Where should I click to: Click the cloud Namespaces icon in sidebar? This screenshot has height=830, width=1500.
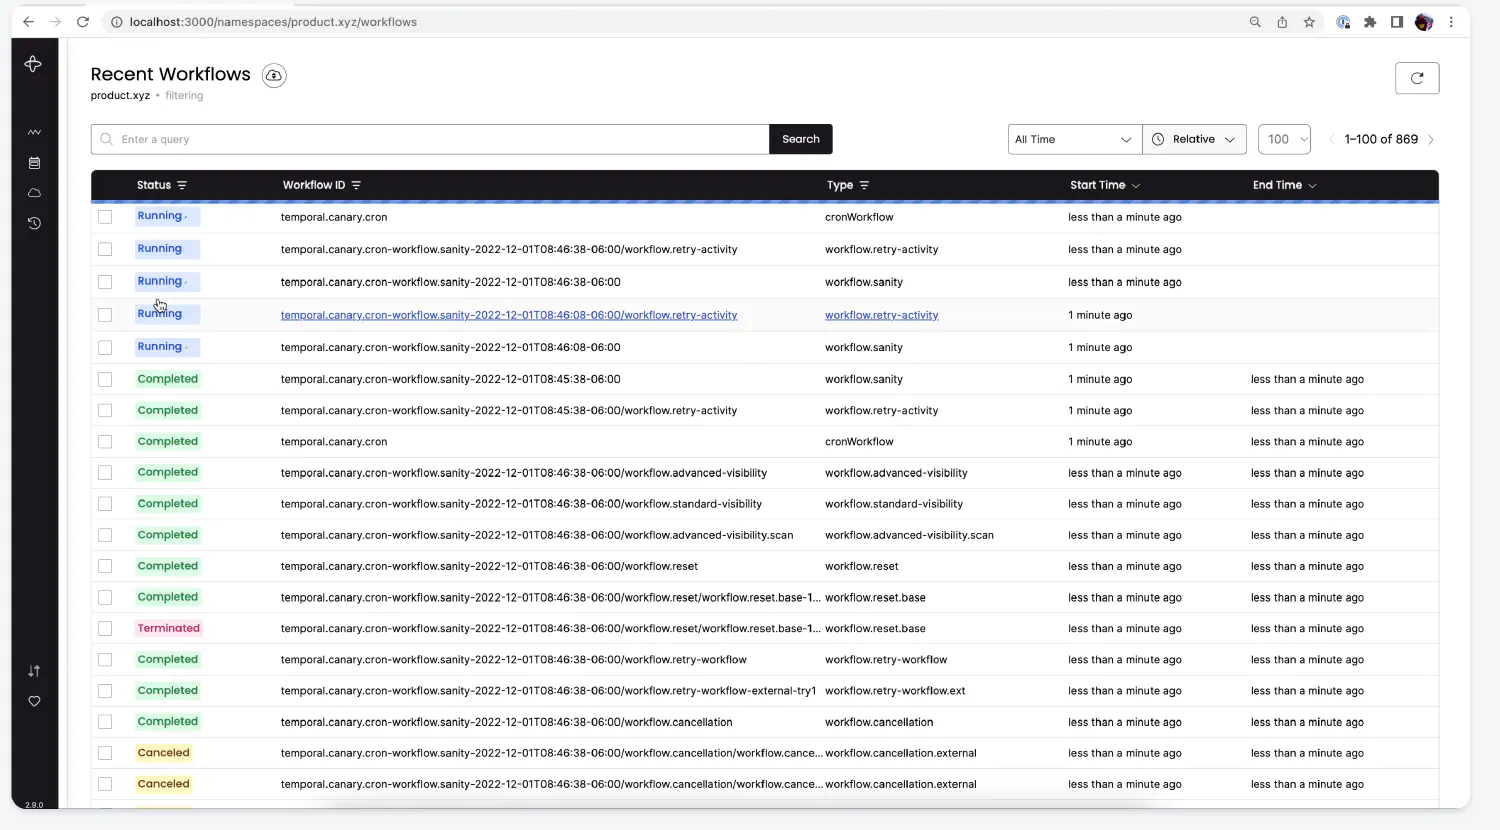pyautogui.click(x=33, y=192)
